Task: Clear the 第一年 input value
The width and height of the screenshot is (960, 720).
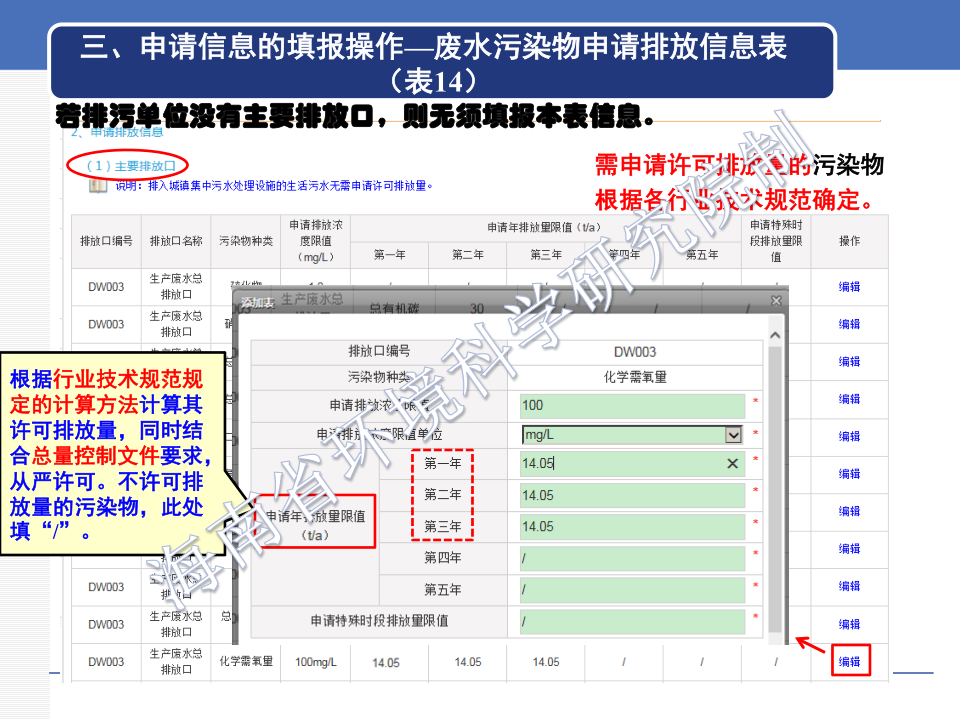Action: 732,464
